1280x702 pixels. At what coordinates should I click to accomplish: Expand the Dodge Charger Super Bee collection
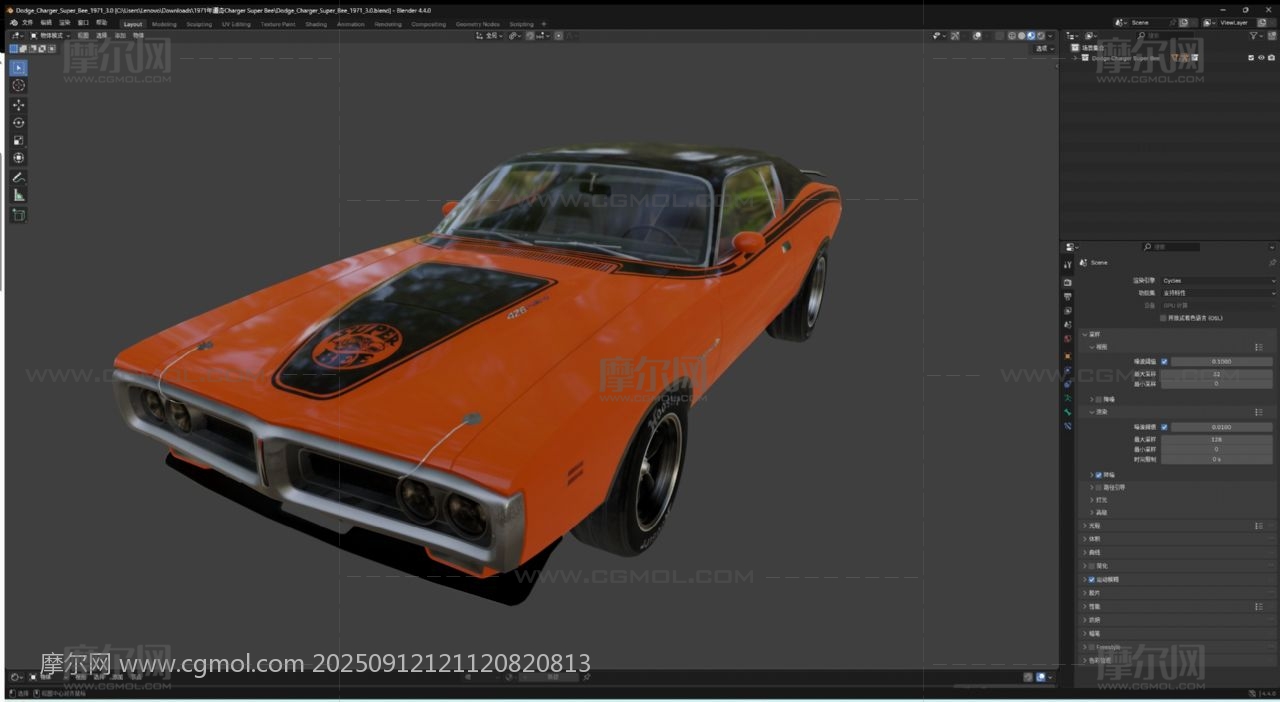[1075, 58]
